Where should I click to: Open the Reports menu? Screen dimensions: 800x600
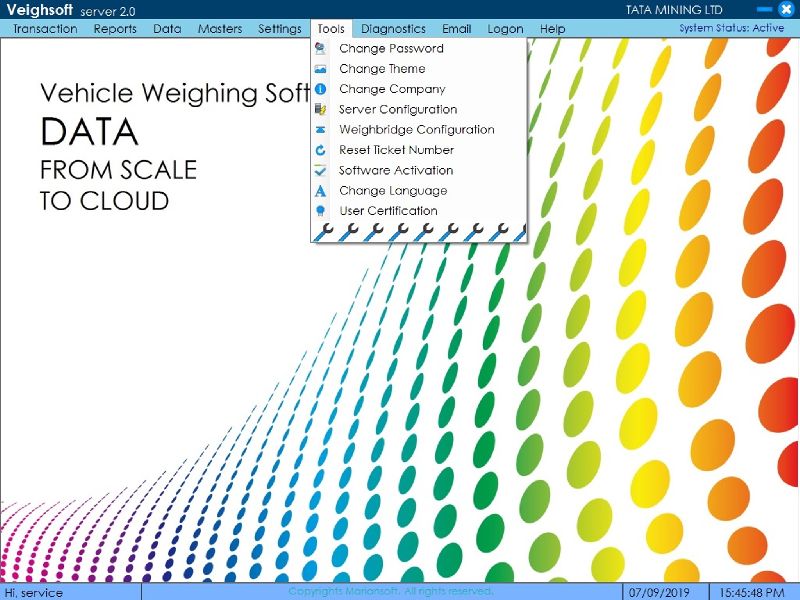pos(115,29)
